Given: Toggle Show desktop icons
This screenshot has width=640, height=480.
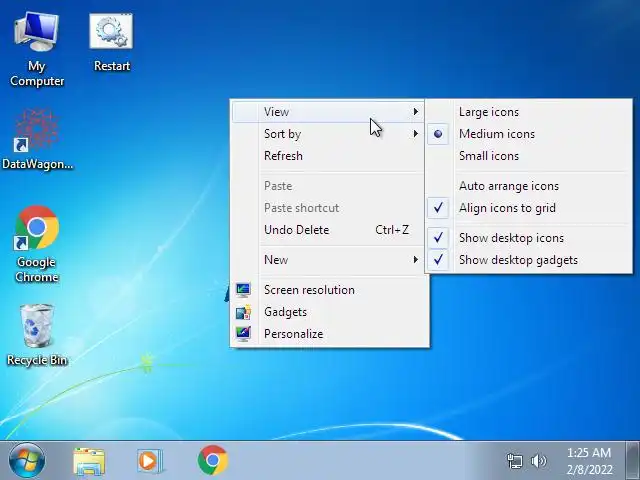Looking at the screenshot, I should click(x=529, y=238).
